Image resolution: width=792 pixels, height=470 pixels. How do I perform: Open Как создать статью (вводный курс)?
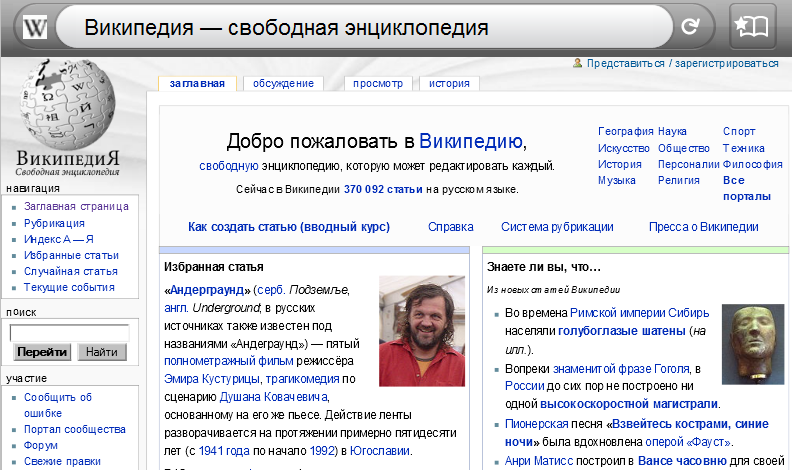coord(289,227)
